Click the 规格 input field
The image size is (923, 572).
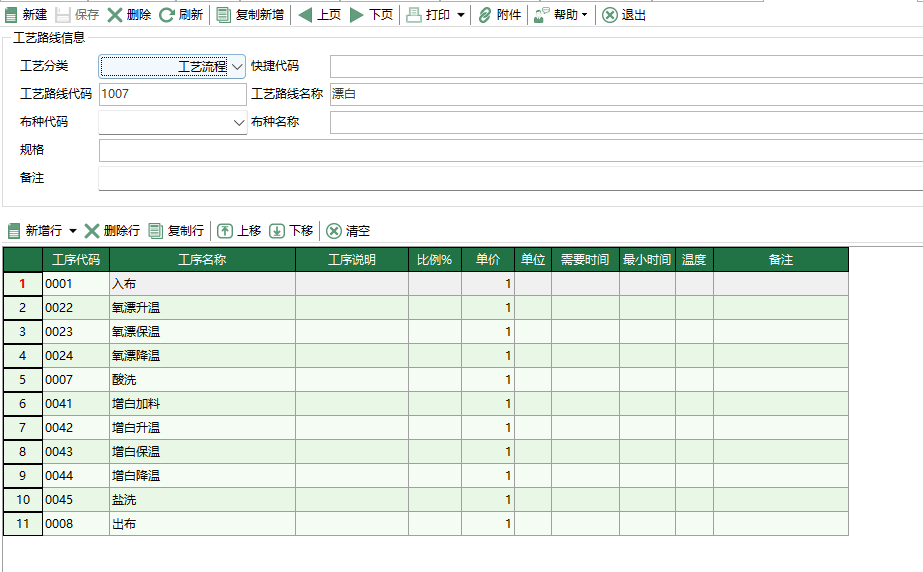pos(511,151)
